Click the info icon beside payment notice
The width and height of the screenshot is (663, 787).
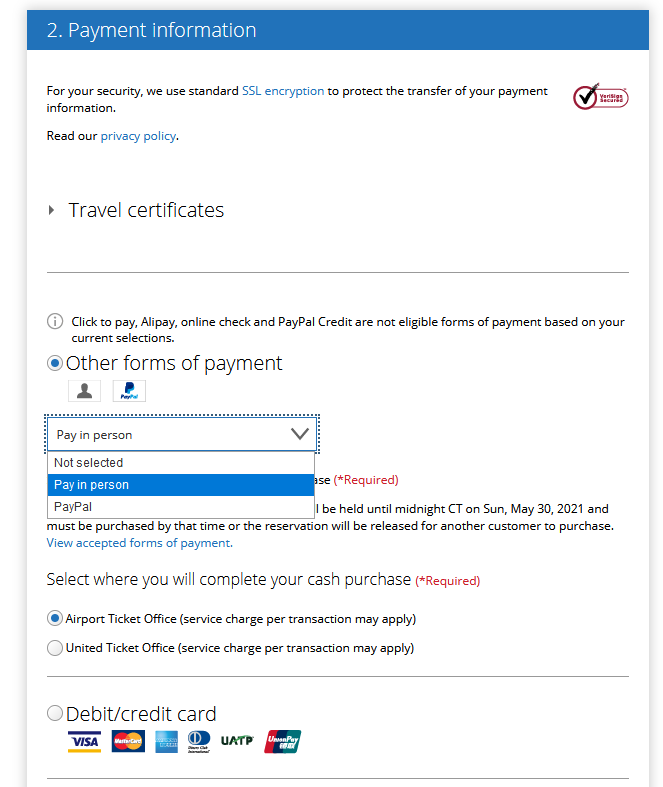click(55, 322)
